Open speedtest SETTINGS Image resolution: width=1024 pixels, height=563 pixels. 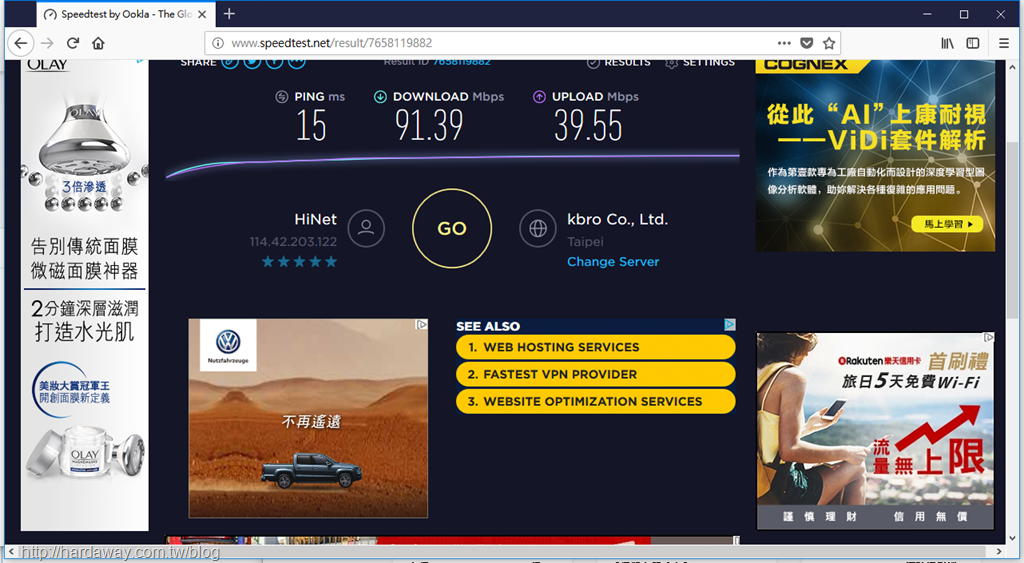tap(700, 63)
